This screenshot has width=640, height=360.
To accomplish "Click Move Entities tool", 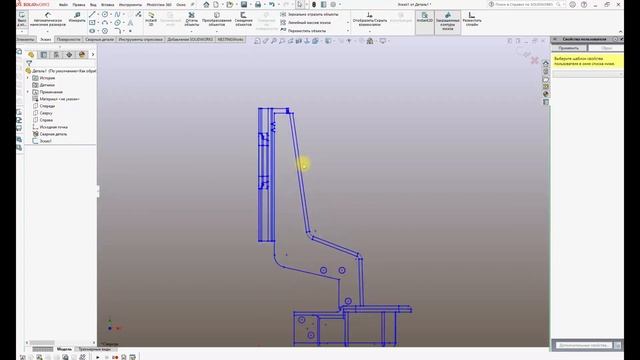I will point(303,31).
